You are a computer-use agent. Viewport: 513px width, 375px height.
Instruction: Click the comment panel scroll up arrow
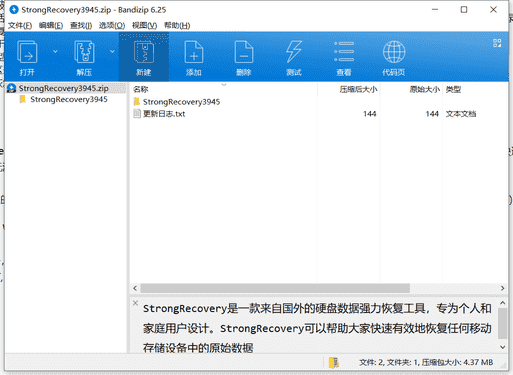(x=503, y=303)
